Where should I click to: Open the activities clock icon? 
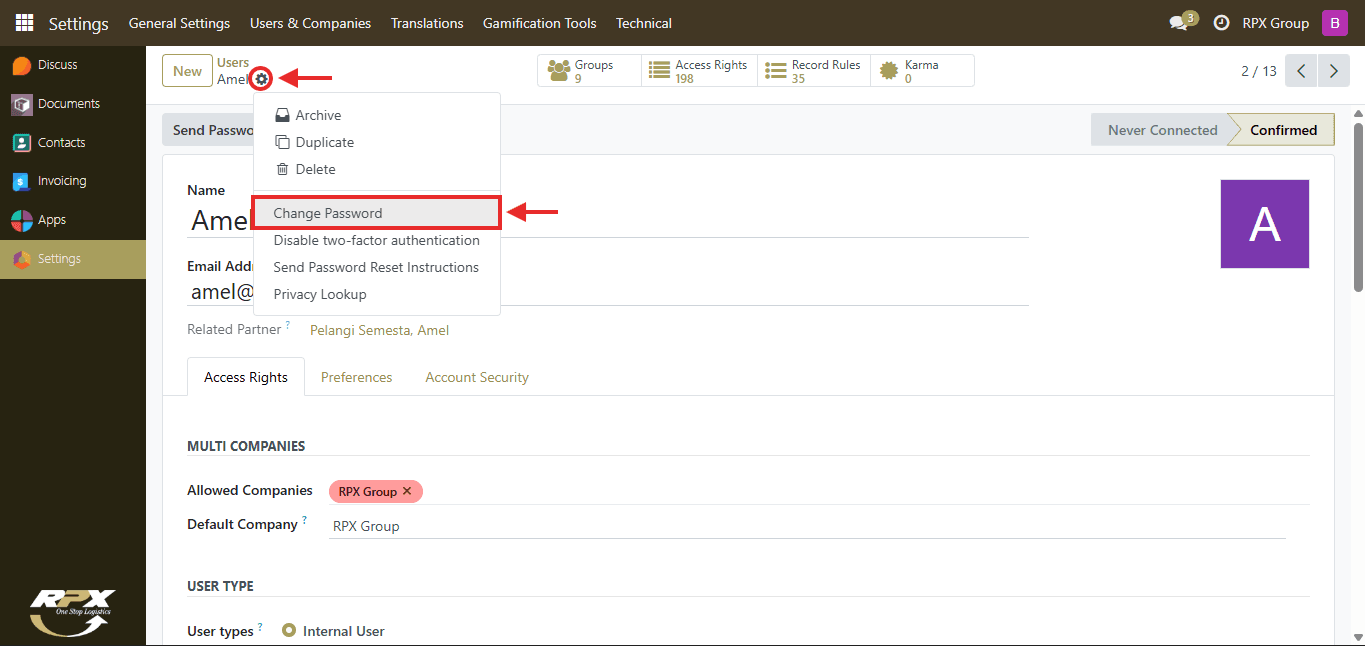coord(1221,23)
